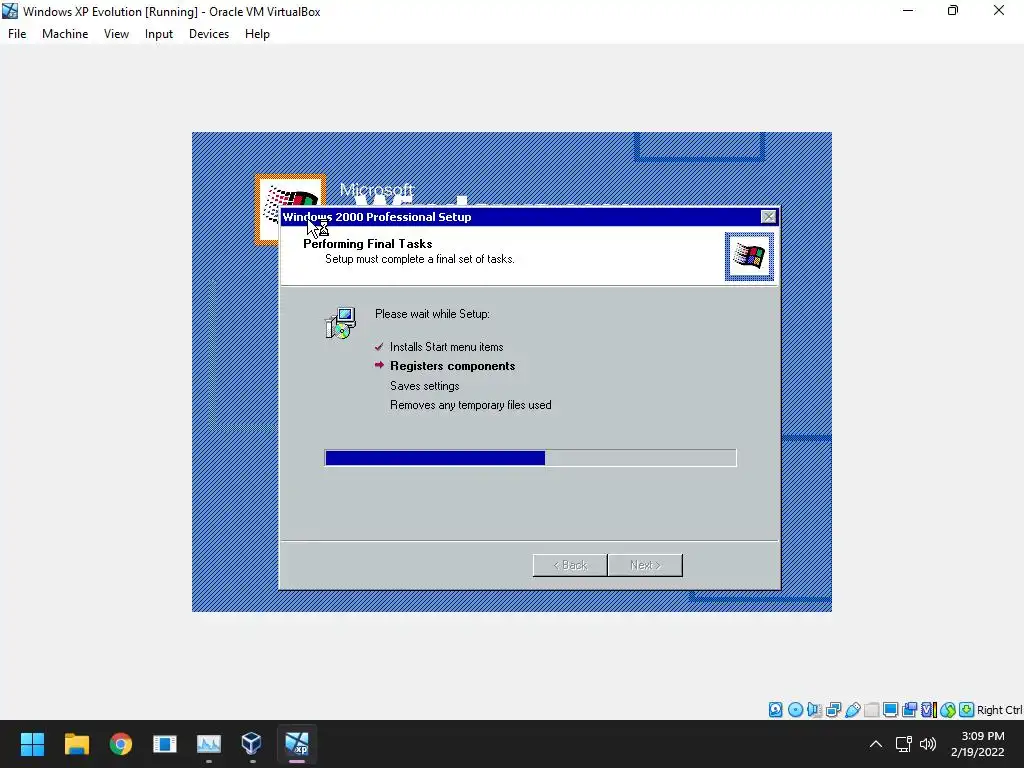The image size is (1024, 768).
Task: Close the VirtualBox window
Action: (x=999, y=10)
